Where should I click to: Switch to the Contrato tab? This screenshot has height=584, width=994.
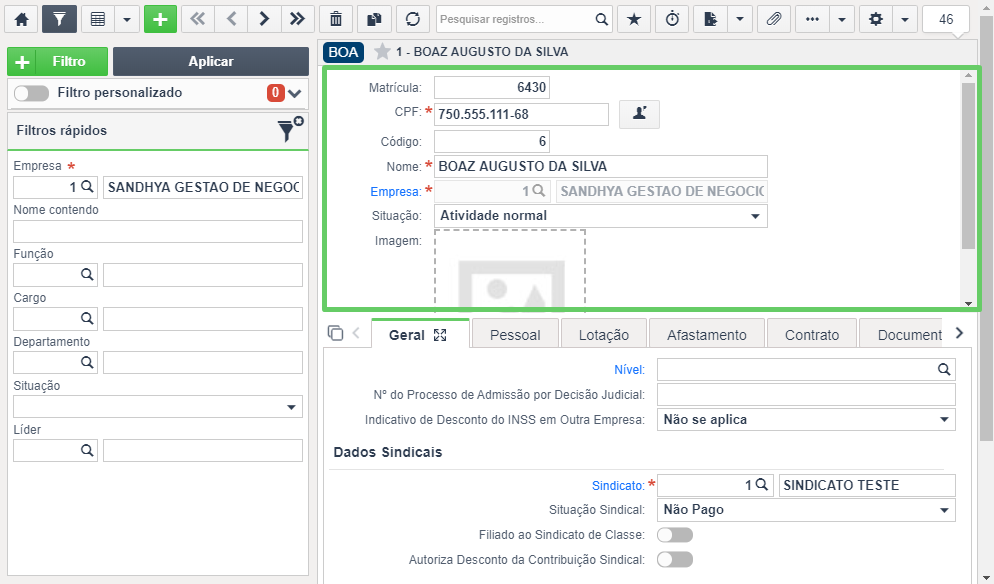[812, 334]
